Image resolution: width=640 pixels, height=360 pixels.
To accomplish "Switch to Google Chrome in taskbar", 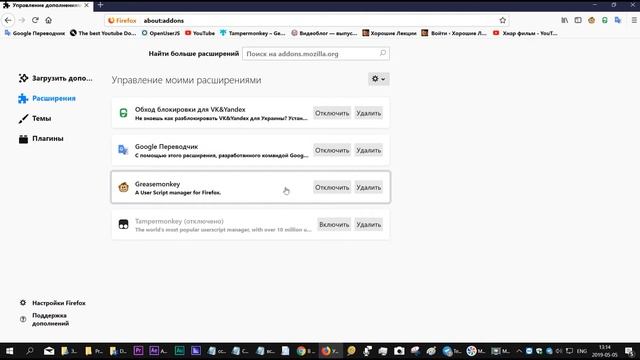I will click(x=306, y=351).
